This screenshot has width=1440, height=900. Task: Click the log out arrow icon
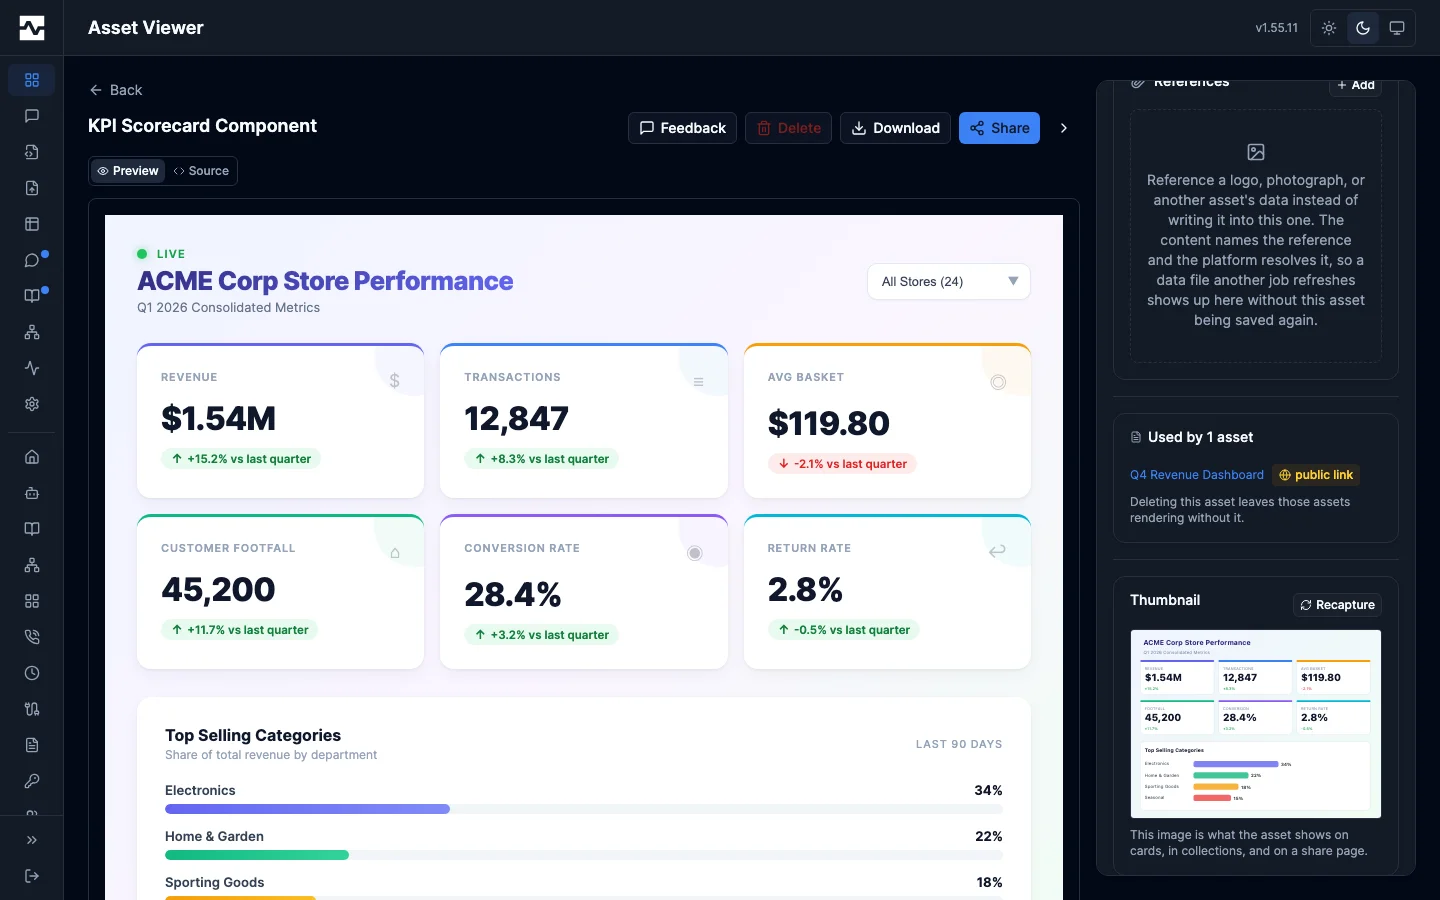[32, 876]
